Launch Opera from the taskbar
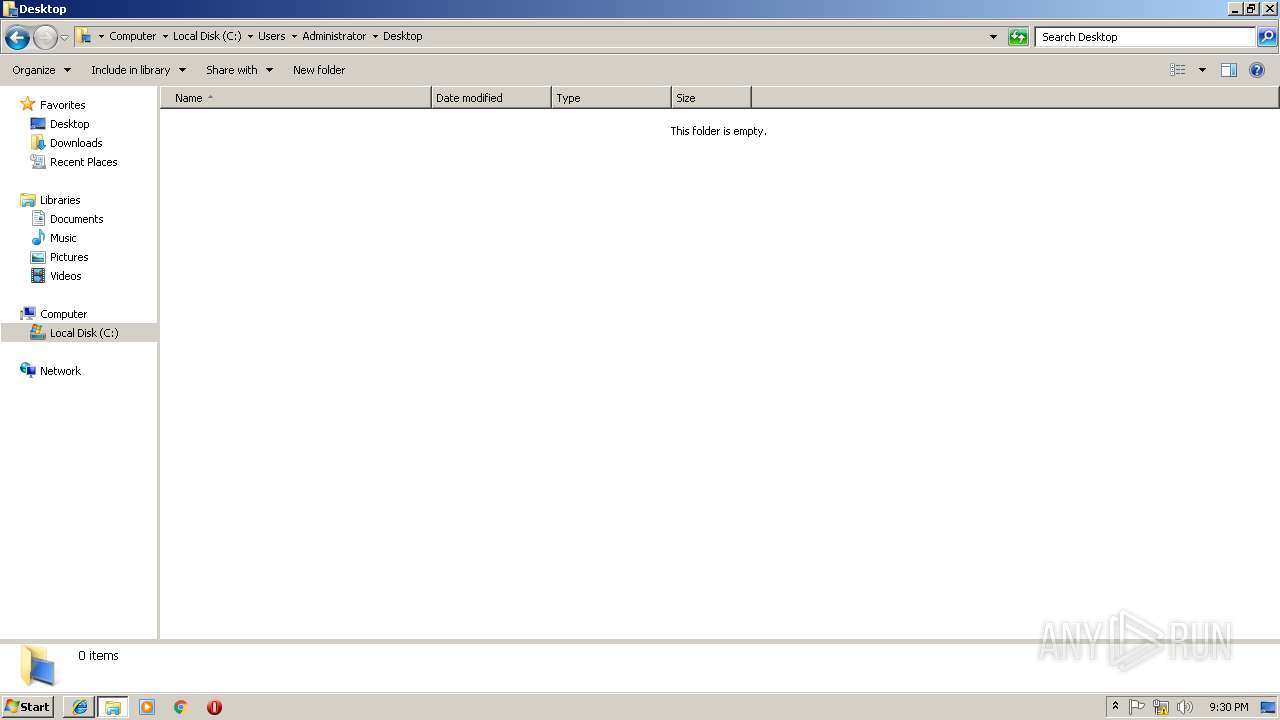Image resolution: width=1280 pixels, height=720 pixels. [x=214, y=707]
